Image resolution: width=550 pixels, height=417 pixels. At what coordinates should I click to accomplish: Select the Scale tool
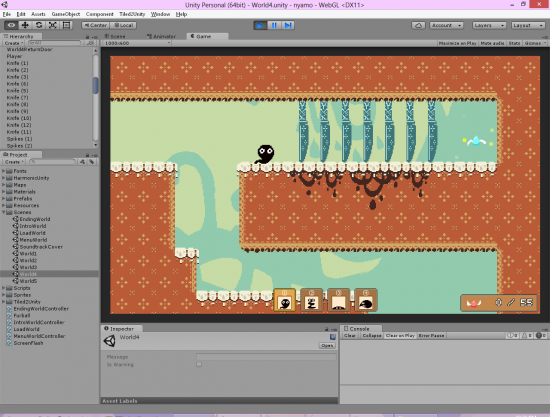[x=53, y=25]
